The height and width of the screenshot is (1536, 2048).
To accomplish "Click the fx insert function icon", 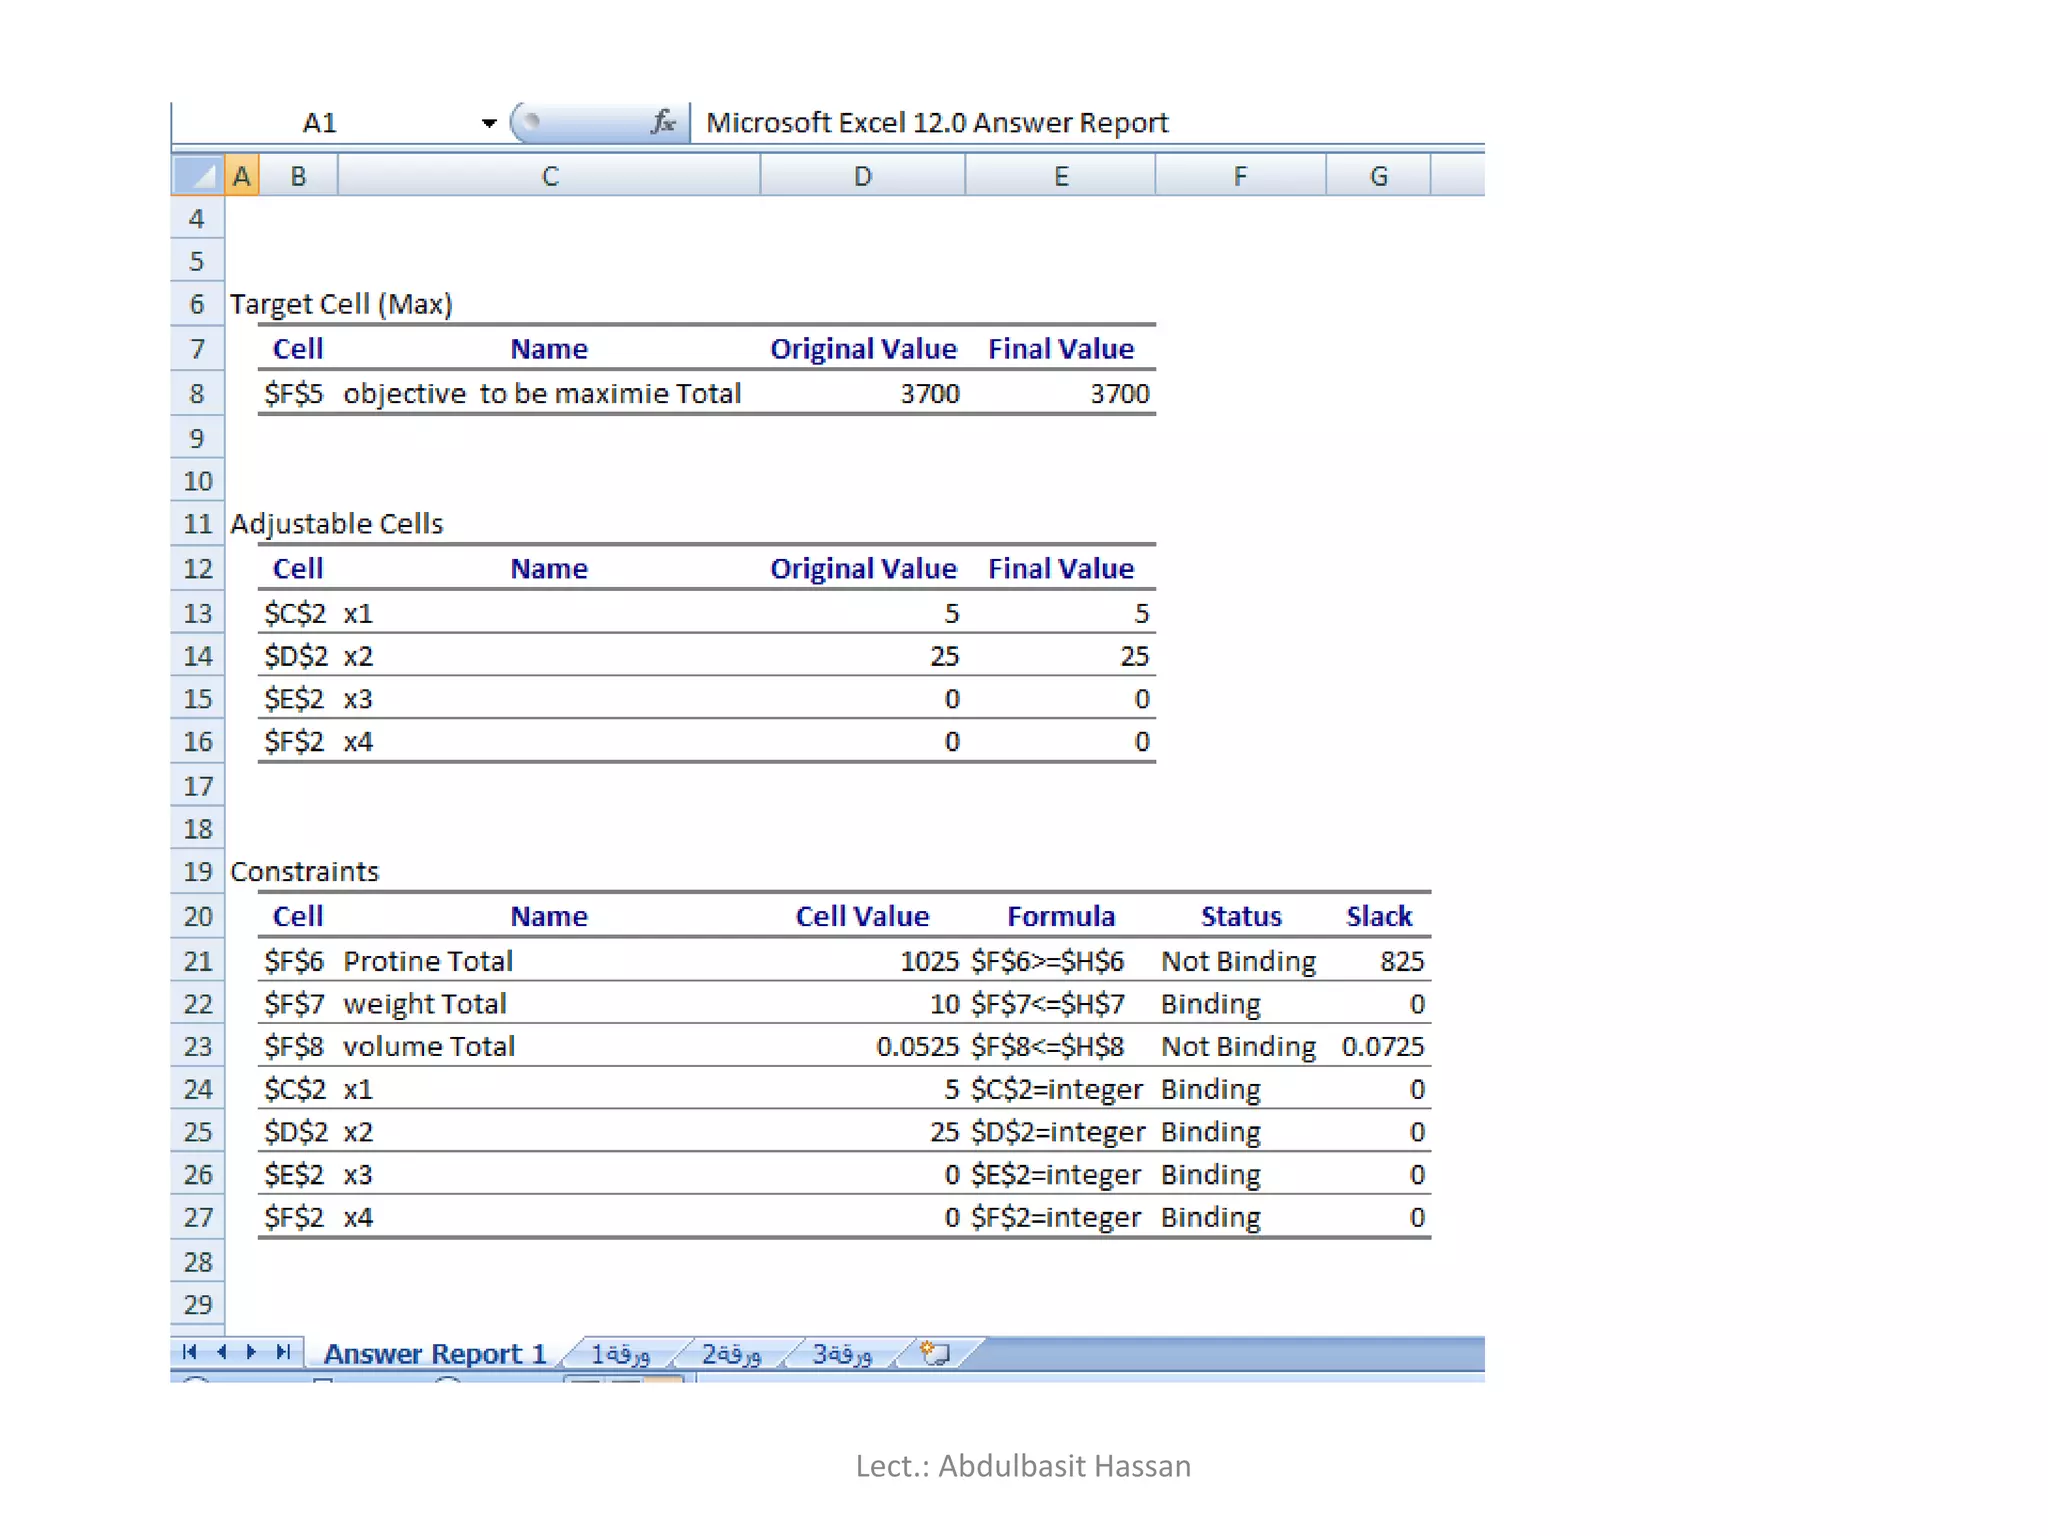I will [x=663, y=122].
